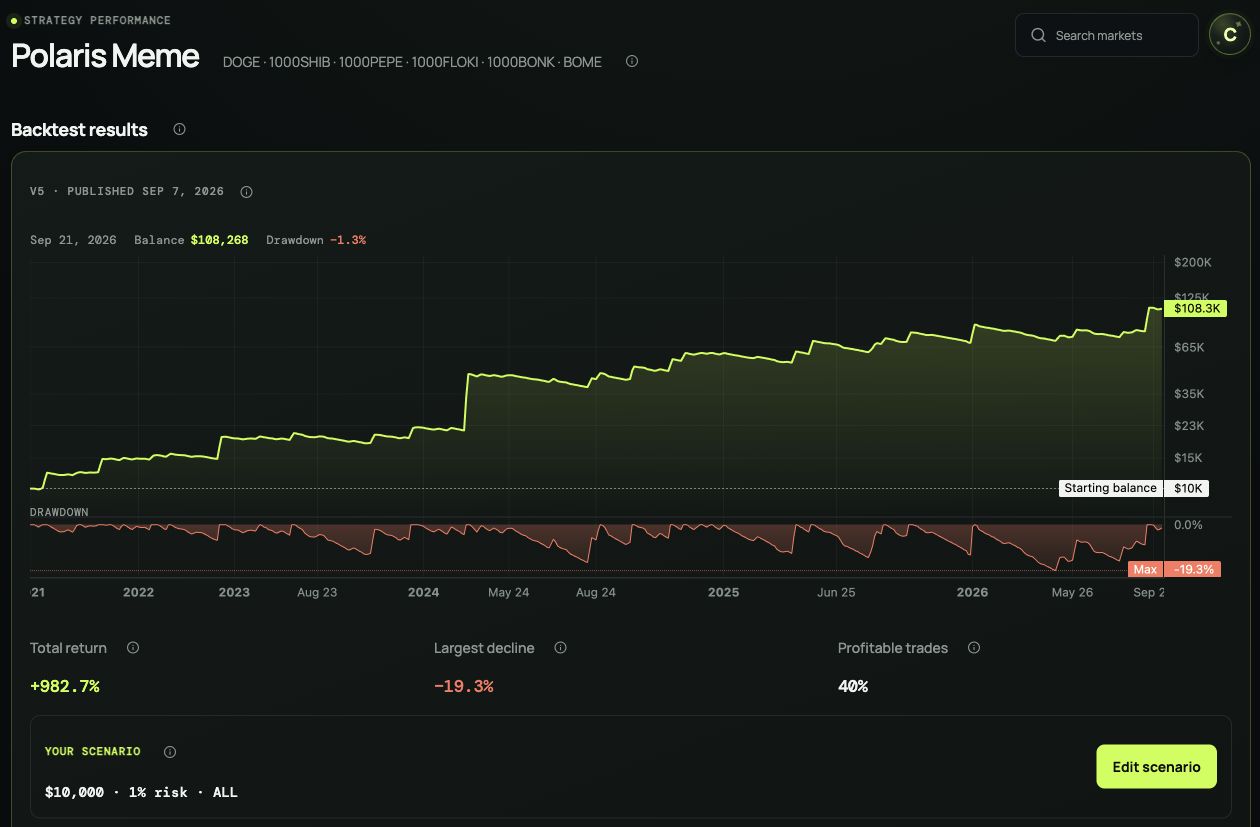Click the Aug 23 time axis label
Image resolution: width=1260 pixels, height=827 pixels.
(x=317, y=592)
